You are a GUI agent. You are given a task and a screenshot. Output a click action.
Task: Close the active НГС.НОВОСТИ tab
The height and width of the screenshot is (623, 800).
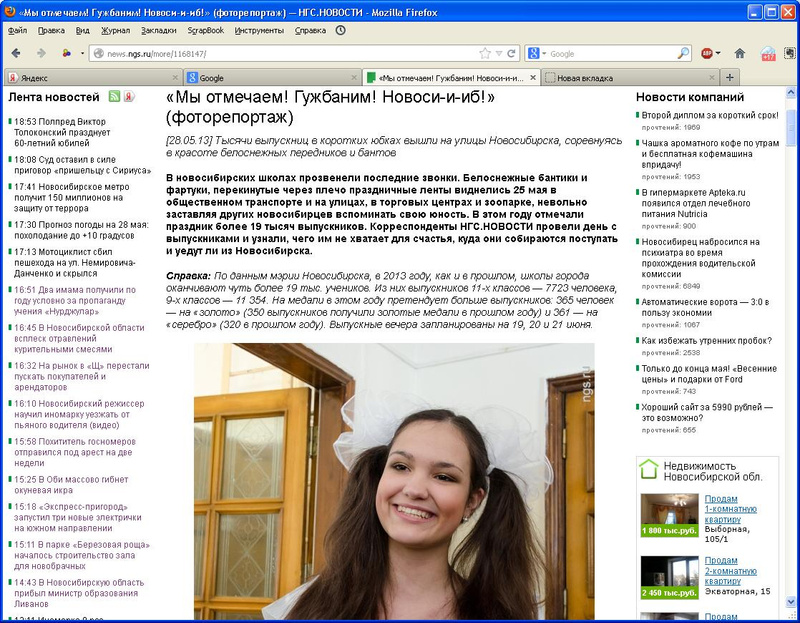(x=532, y=77)
